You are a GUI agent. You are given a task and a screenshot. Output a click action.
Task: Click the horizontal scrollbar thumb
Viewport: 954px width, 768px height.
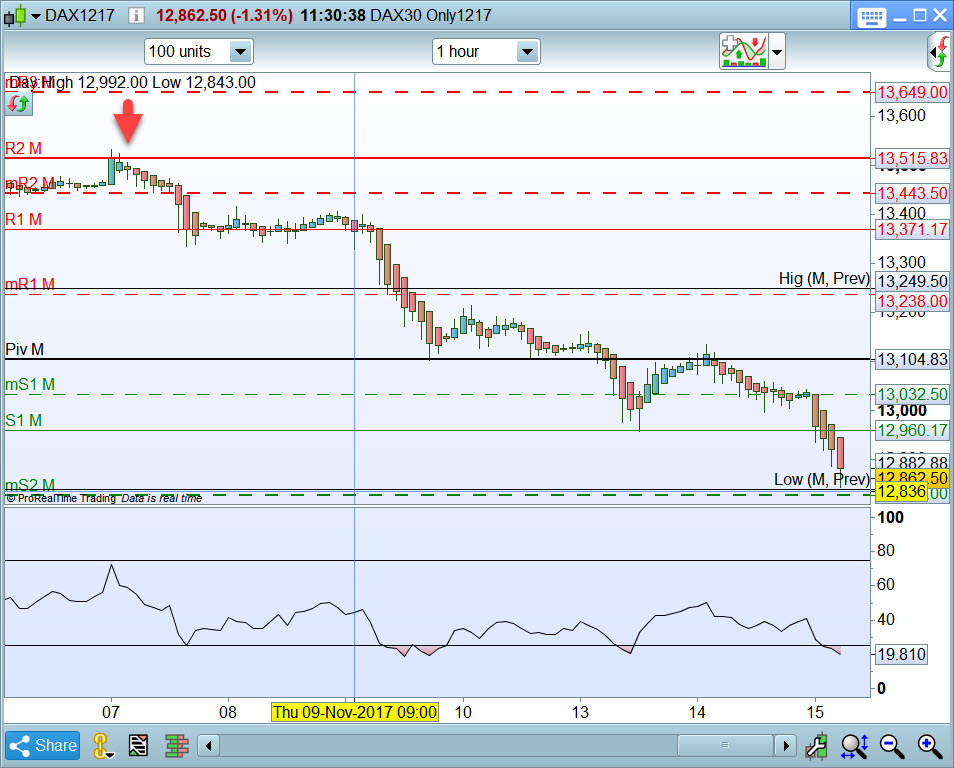725,745
